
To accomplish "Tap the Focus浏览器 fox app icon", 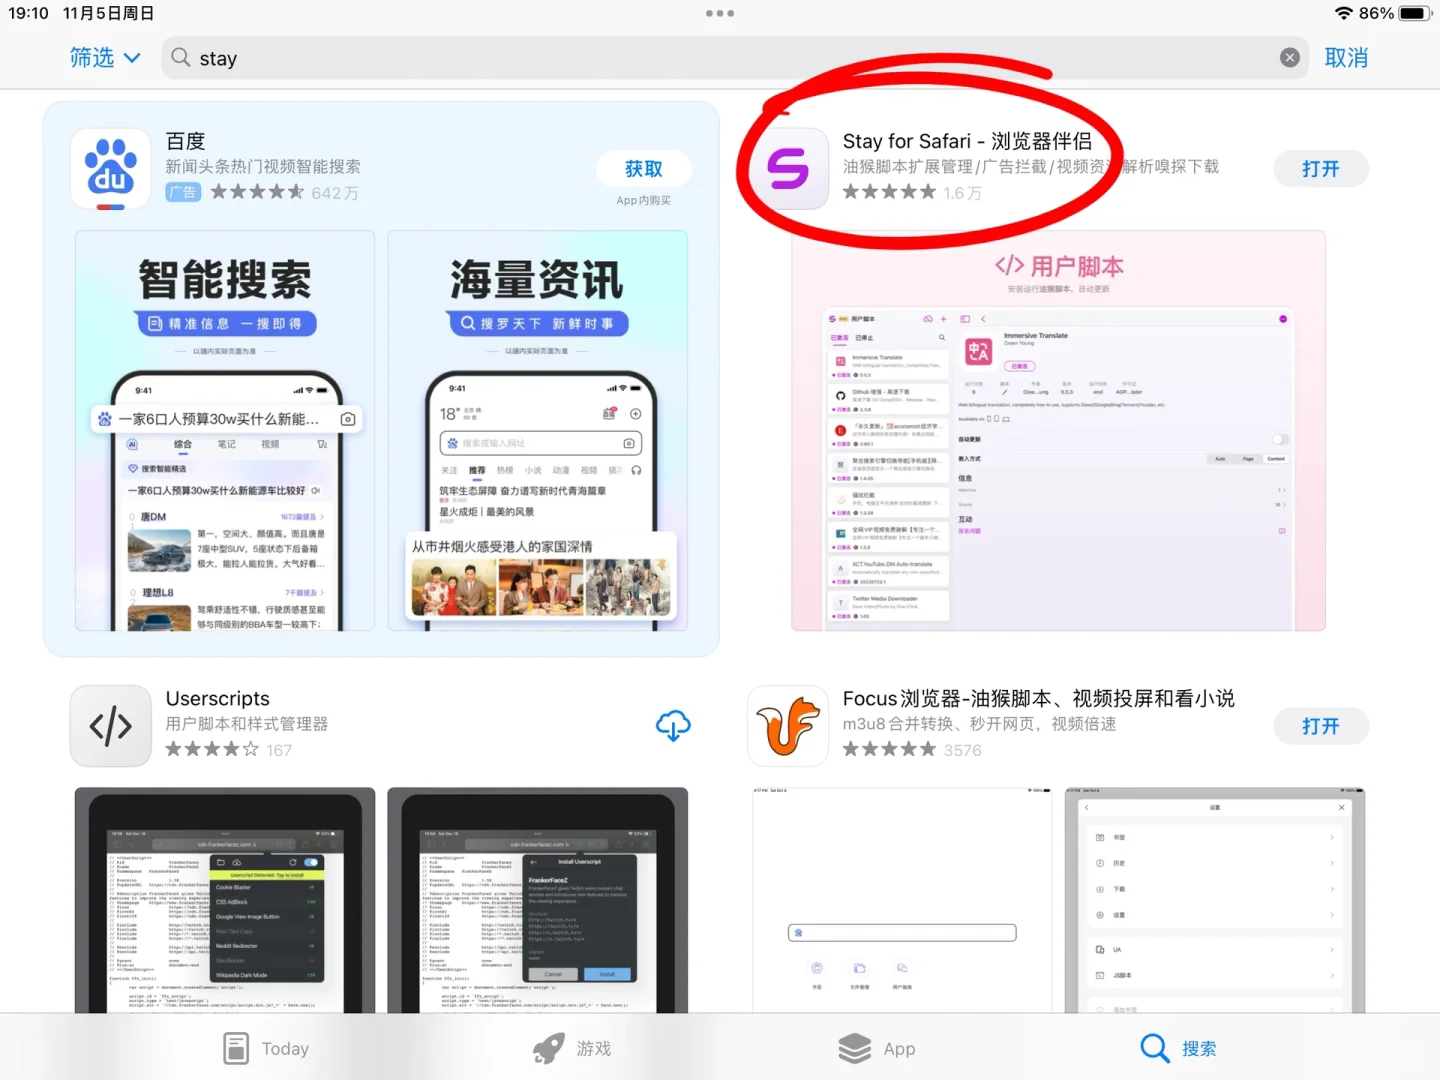I will tap(787, 726).
